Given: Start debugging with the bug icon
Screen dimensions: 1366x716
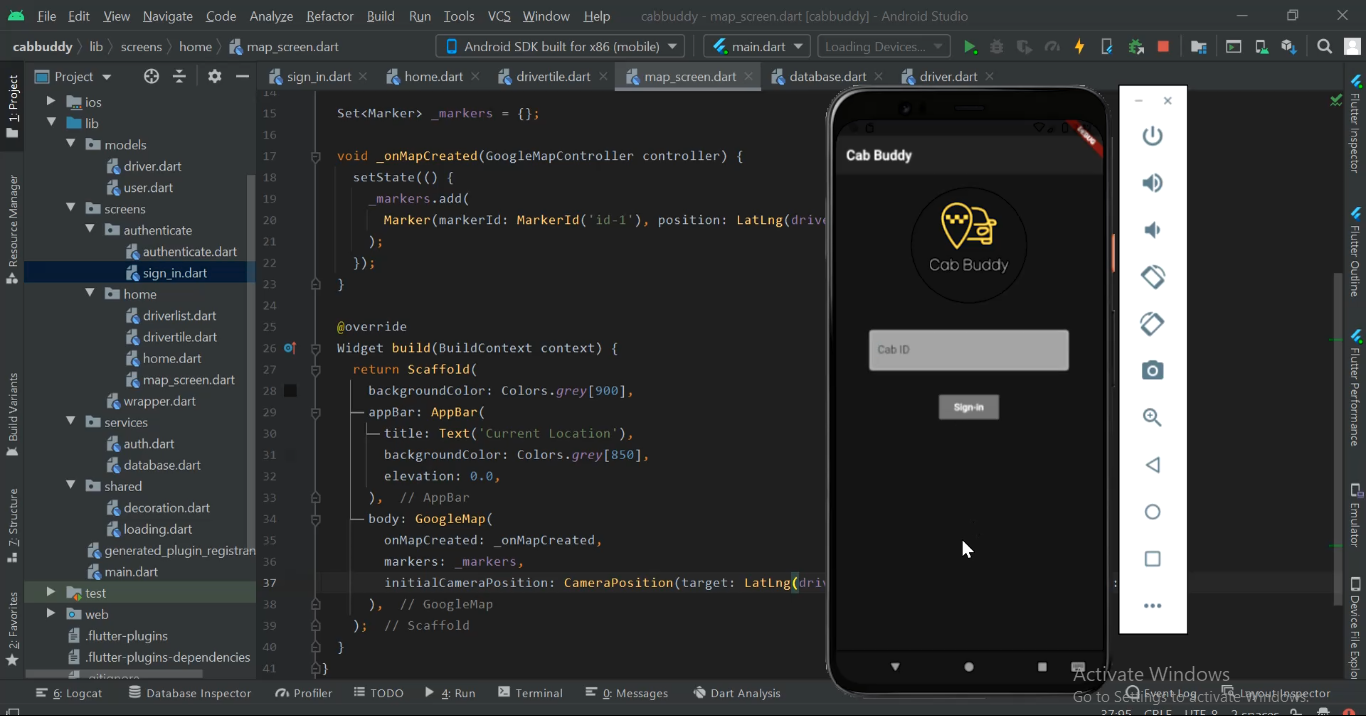Looking at the screenshot, I should [x=997, y=47].
